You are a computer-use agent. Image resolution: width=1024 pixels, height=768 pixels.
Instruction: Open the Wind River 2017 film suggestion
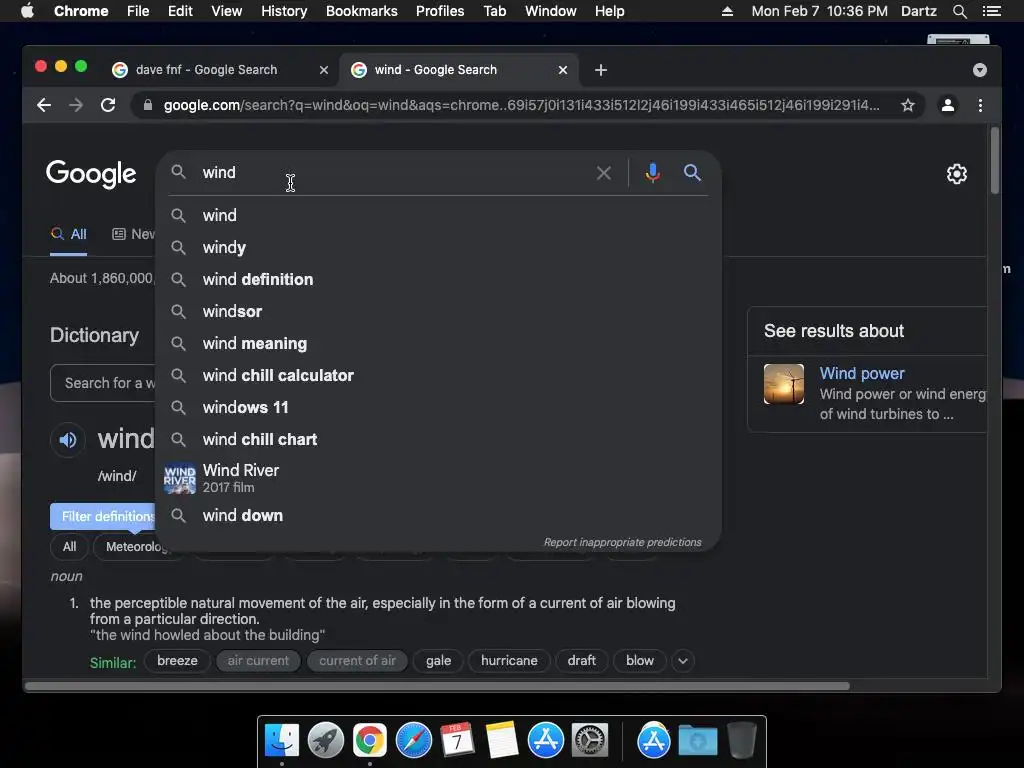[438, 478]
